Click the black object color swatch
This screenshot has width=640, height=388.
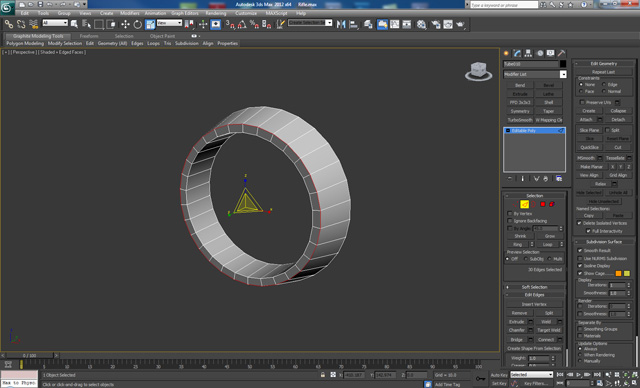click(x=563, y=64)
